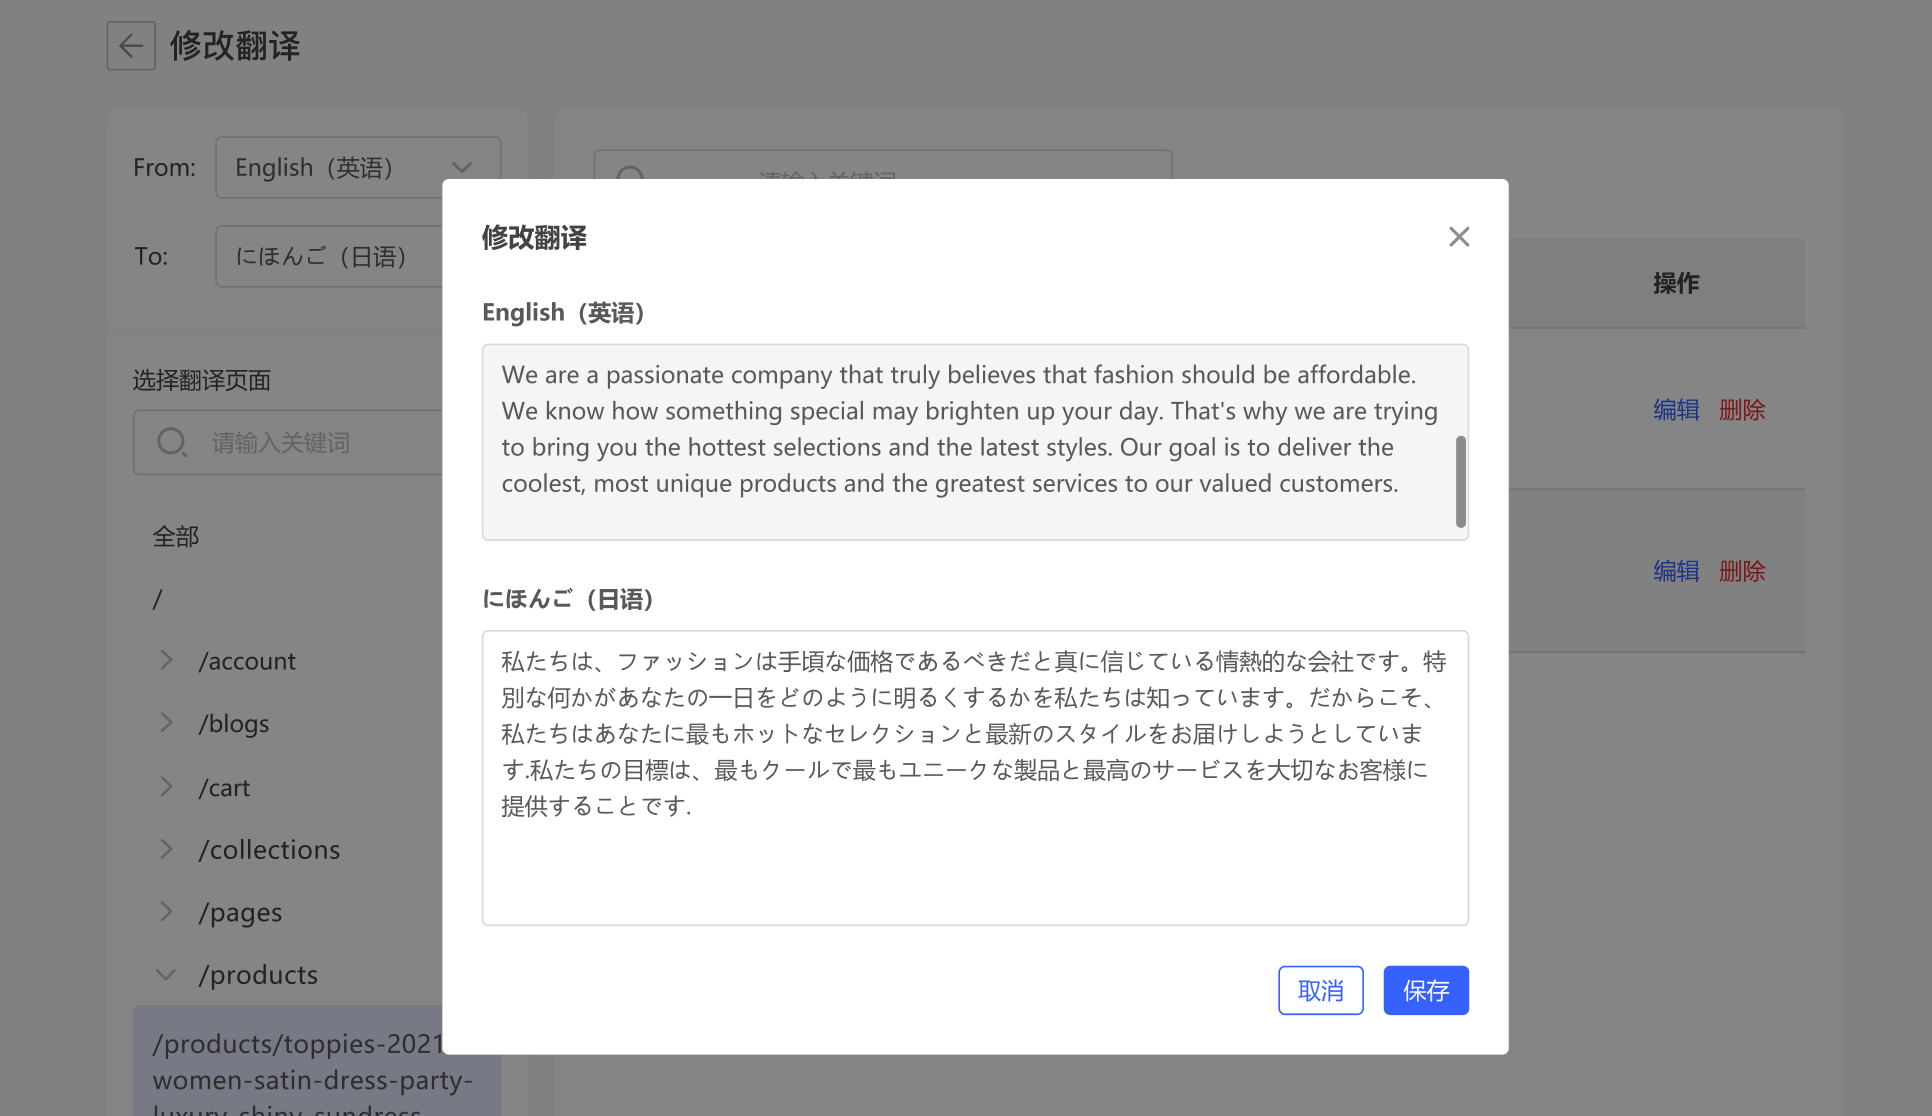Select 全部 in the page list

pos(176,537)
